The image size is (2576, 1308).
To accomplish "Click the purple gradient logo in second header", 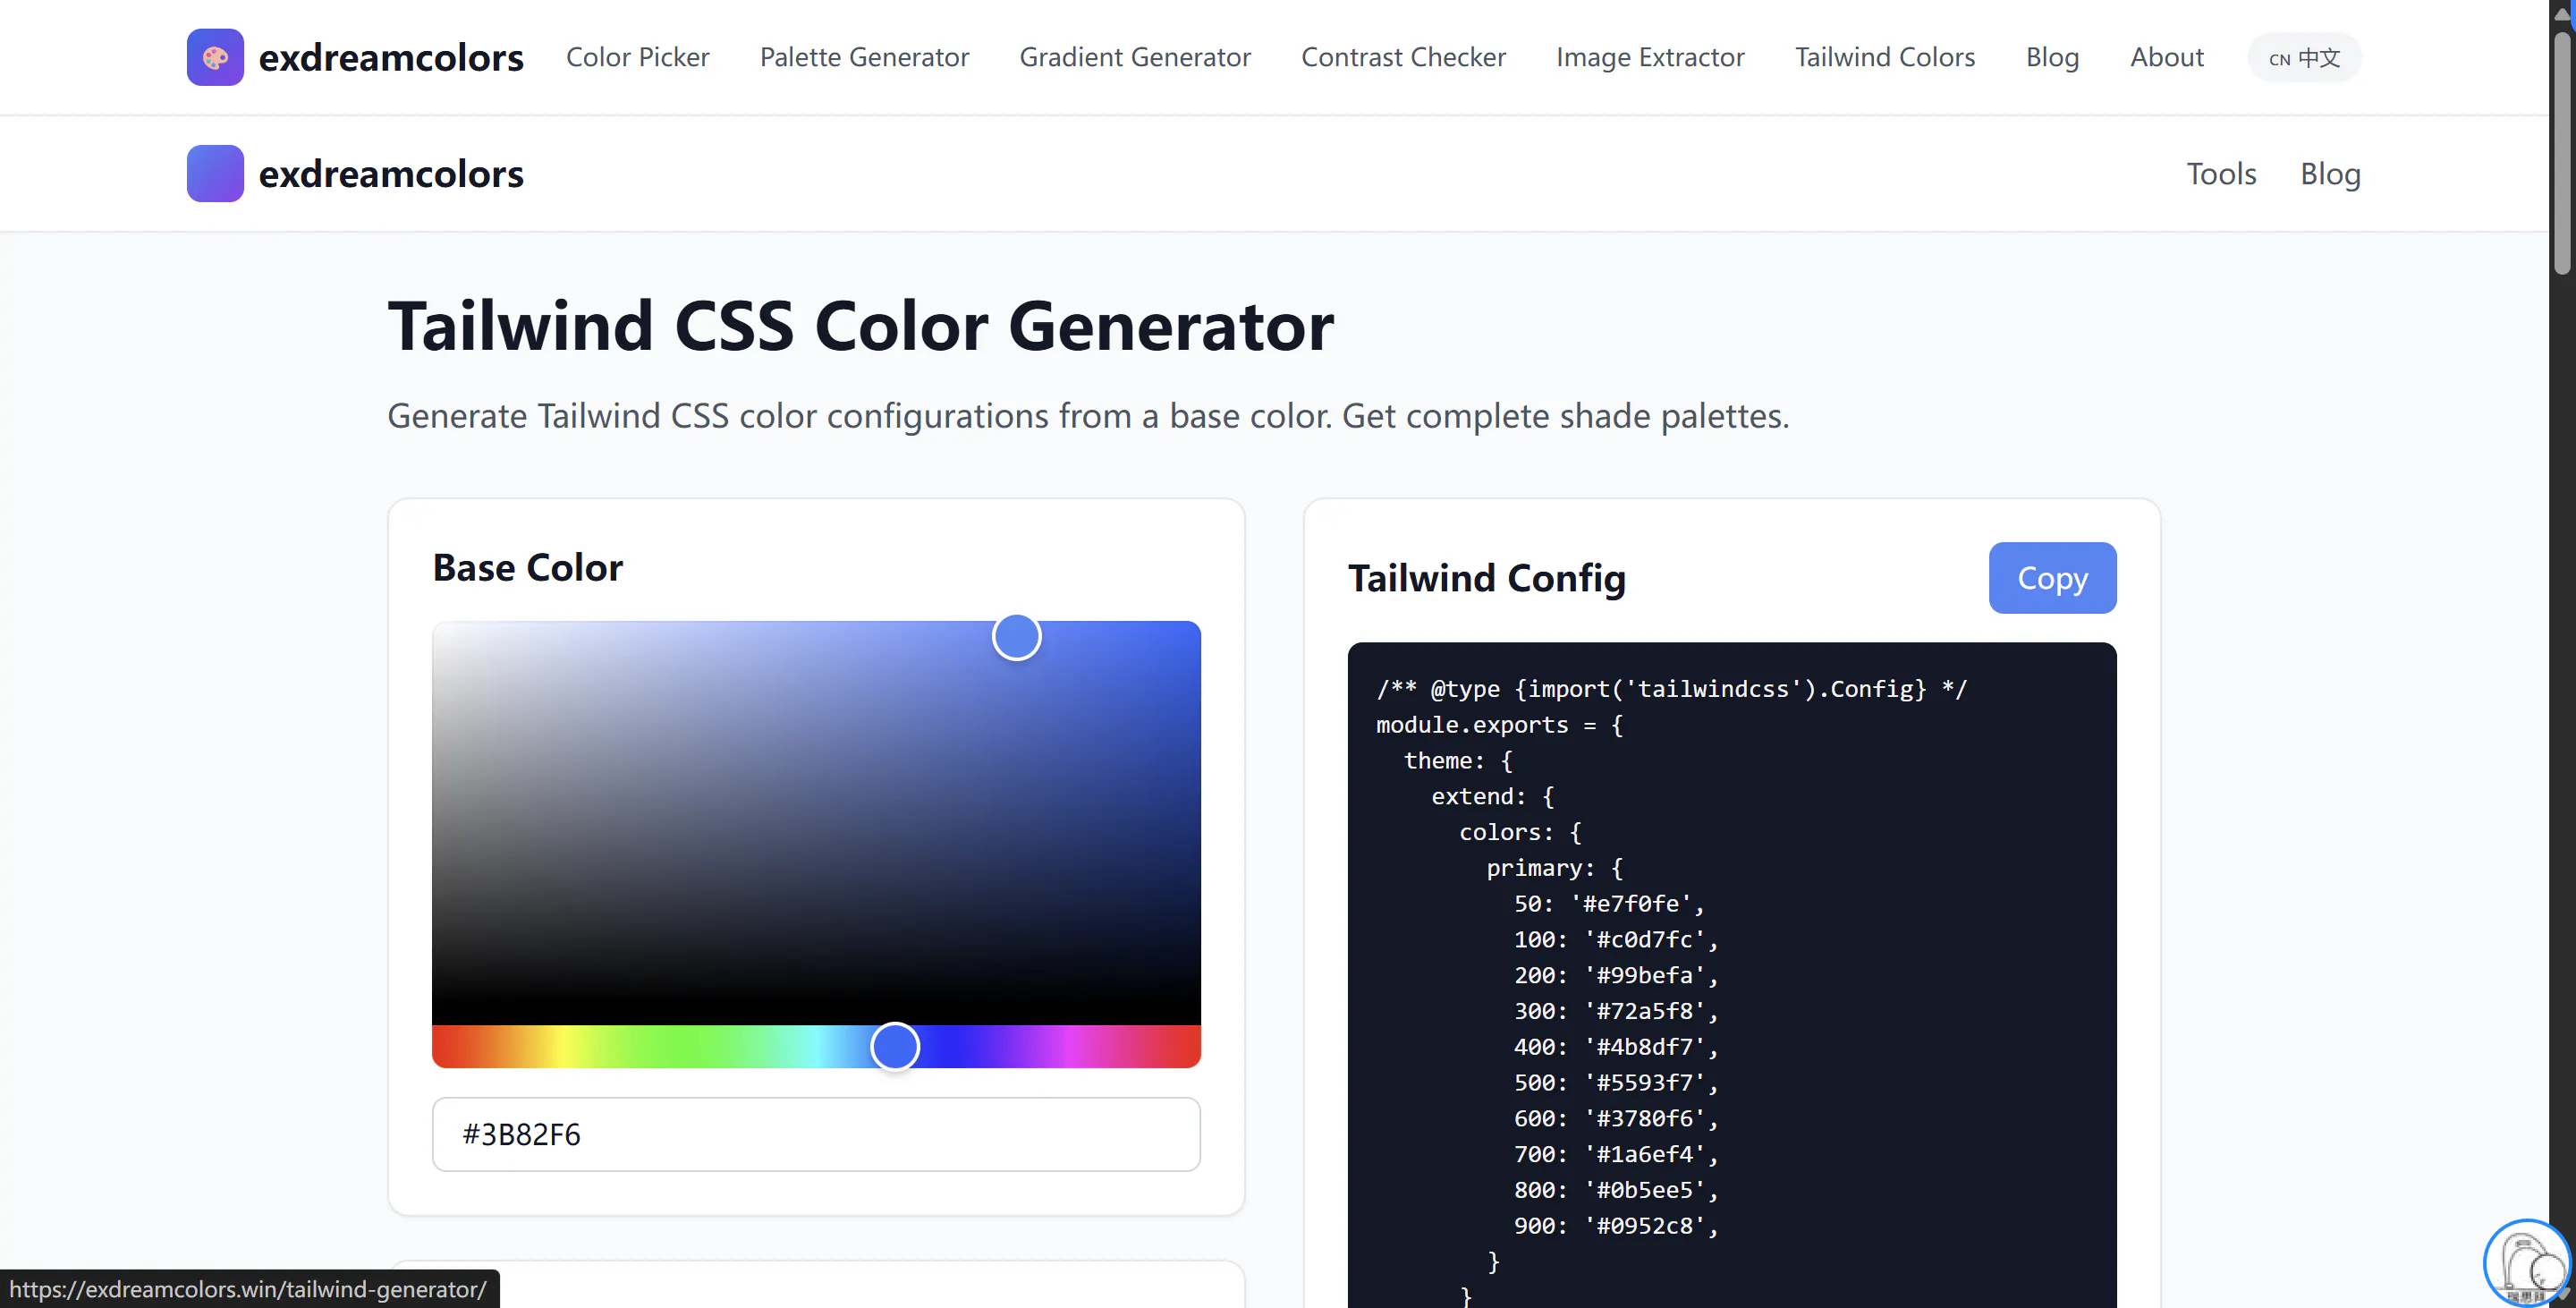I will (x=215, y=173).
